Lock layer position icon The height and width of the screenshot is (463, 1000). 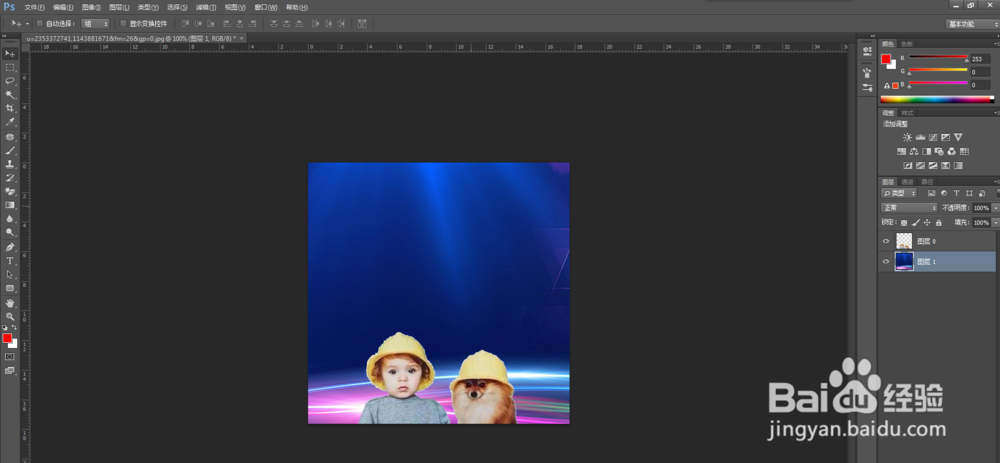point(927,223)
